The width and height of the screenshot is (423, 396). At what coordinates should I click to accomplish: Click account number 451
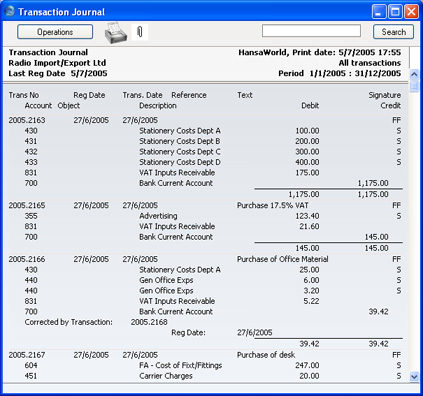(x=31, y=376)
